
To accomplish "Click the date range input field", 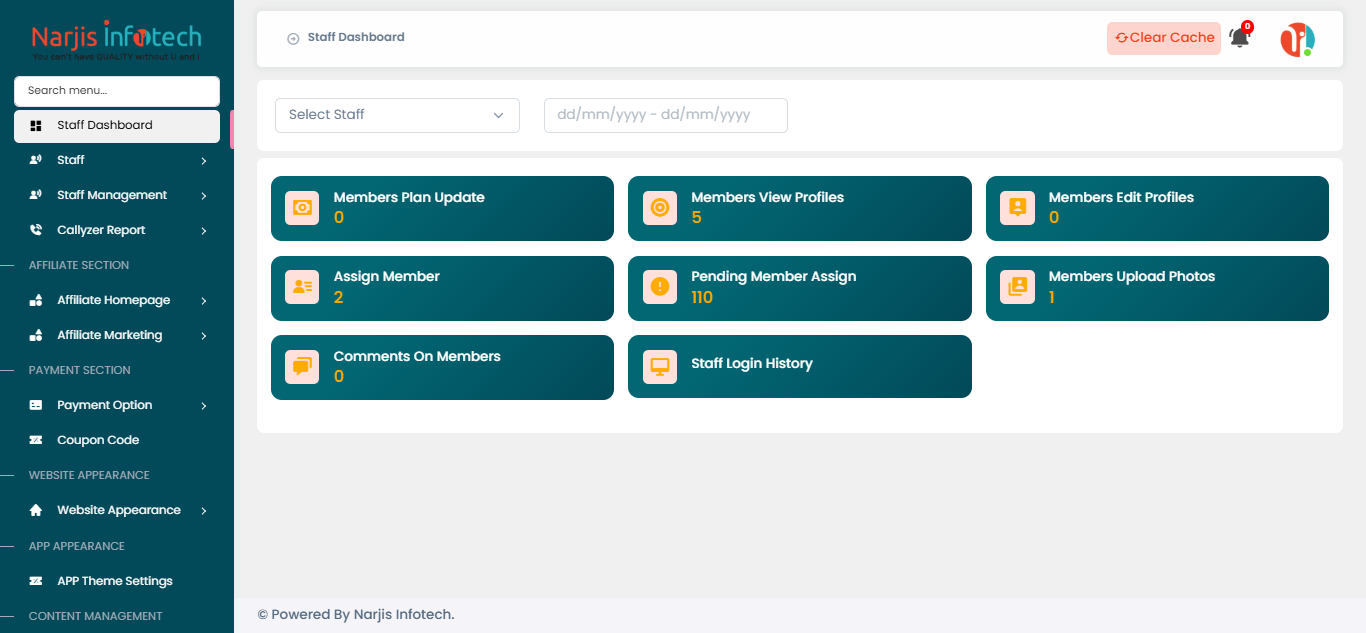I will coord(666,115).
